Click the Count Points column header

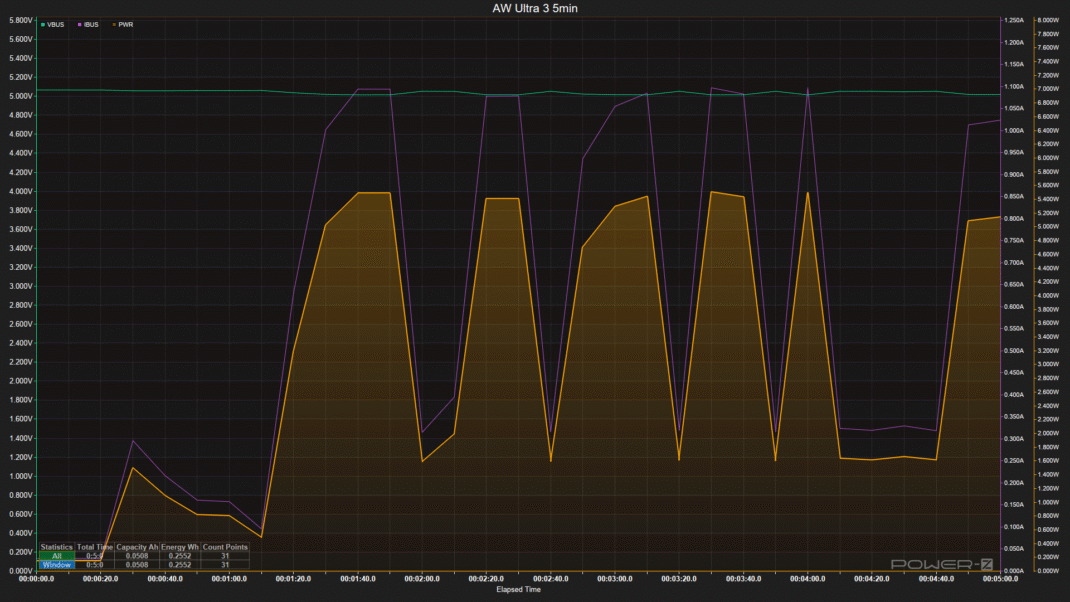(225, 547)
